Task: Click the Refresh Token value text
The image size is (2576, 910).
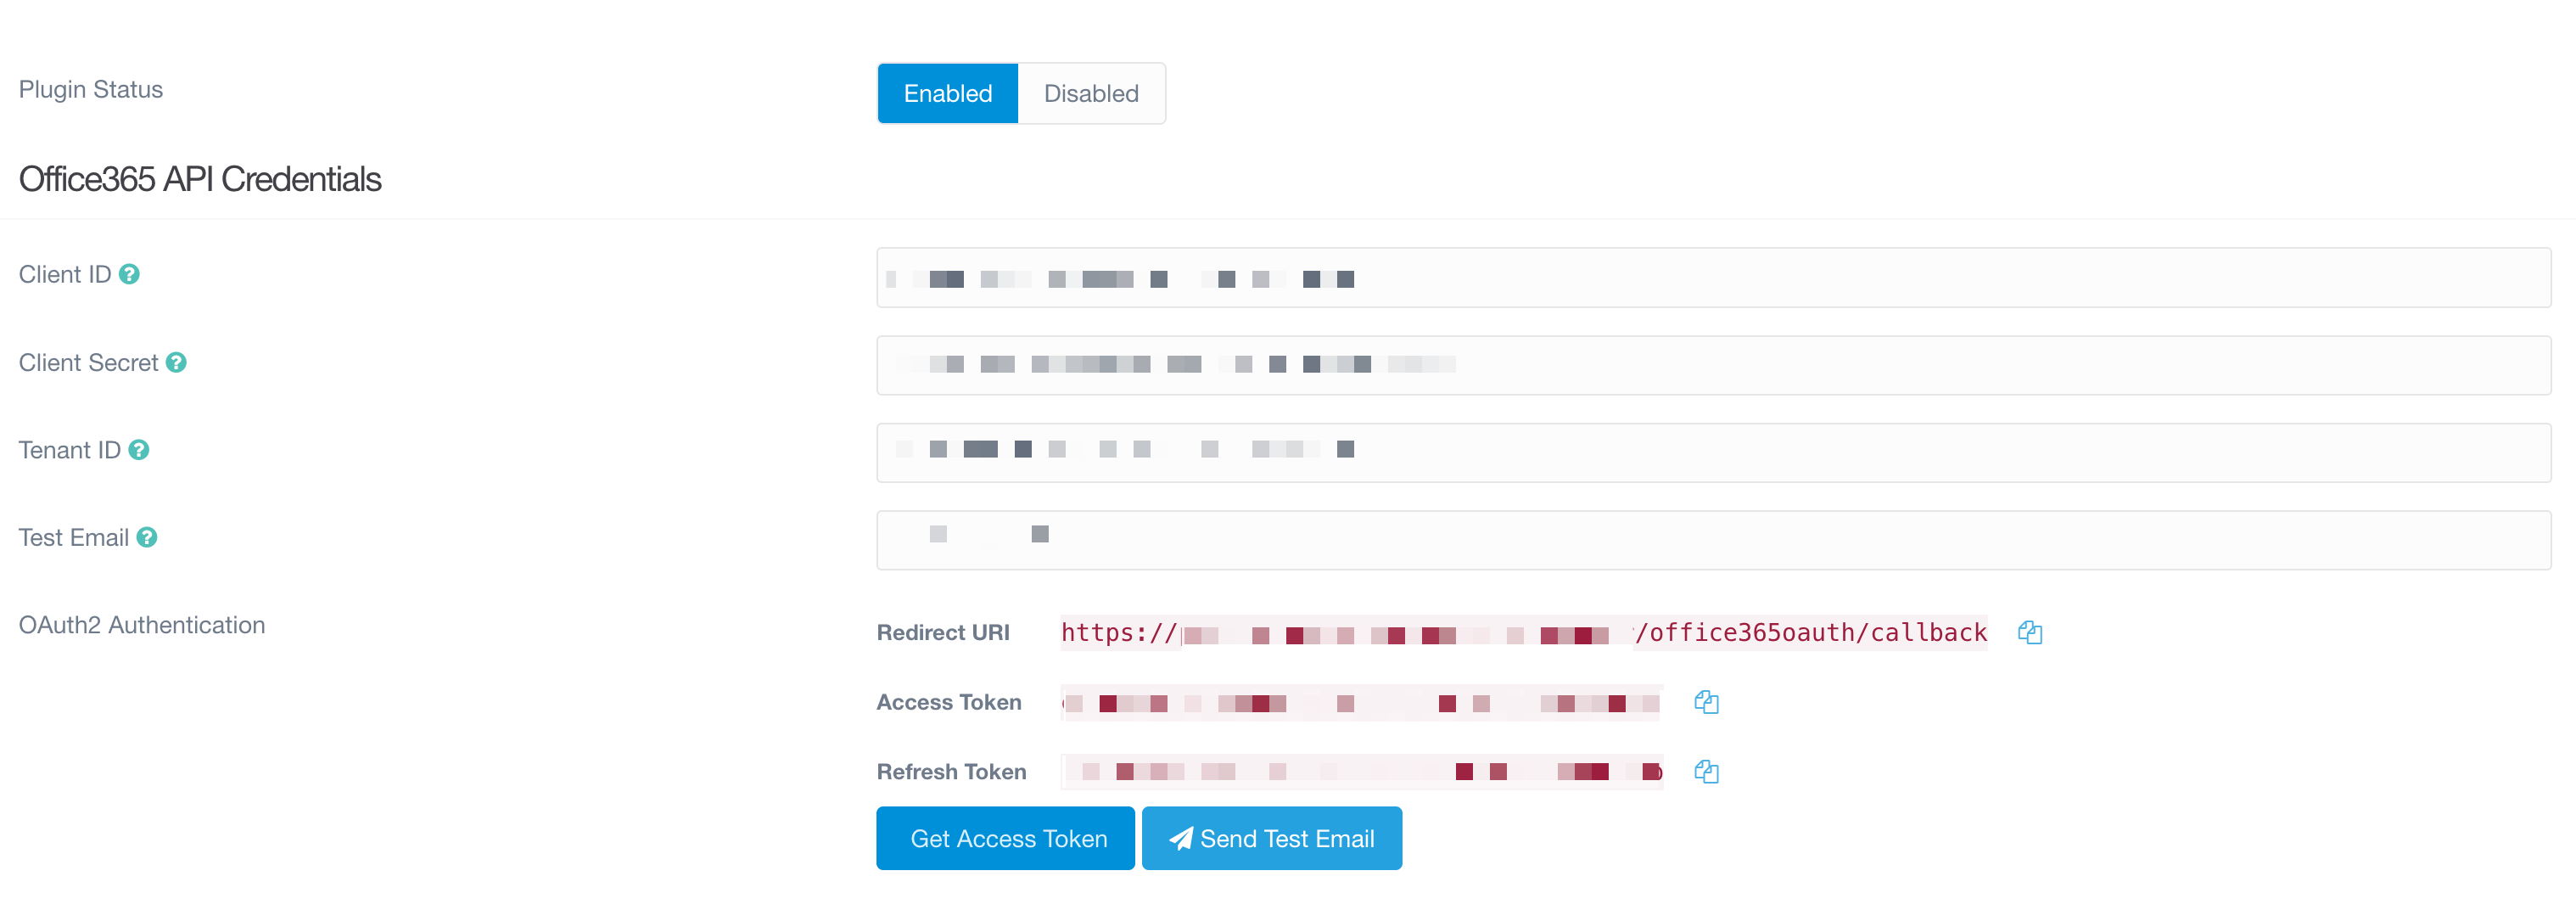Action: (1360, 771)
